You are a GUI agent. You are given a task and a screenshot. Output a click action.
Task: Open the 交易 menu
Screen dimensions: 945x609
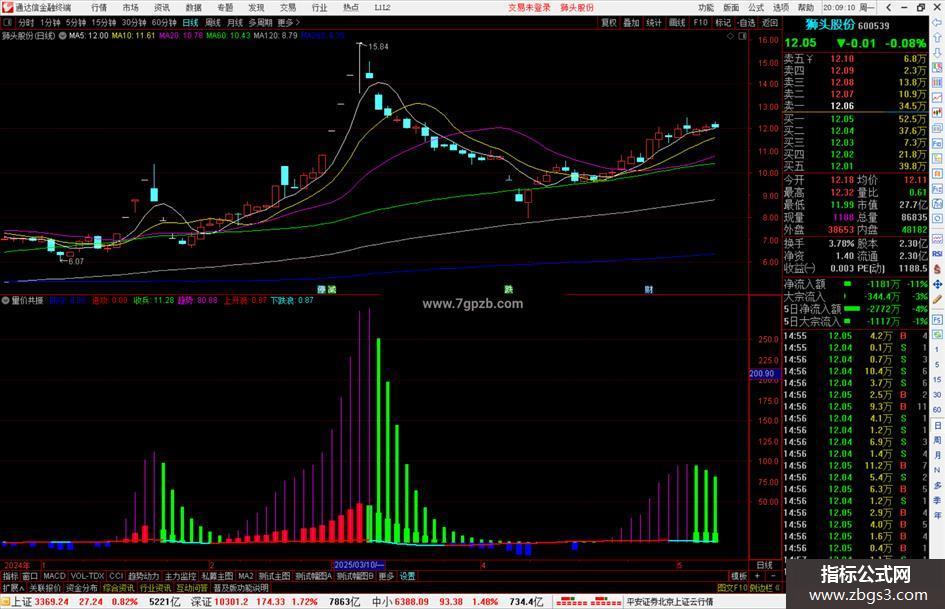point(288,7)
